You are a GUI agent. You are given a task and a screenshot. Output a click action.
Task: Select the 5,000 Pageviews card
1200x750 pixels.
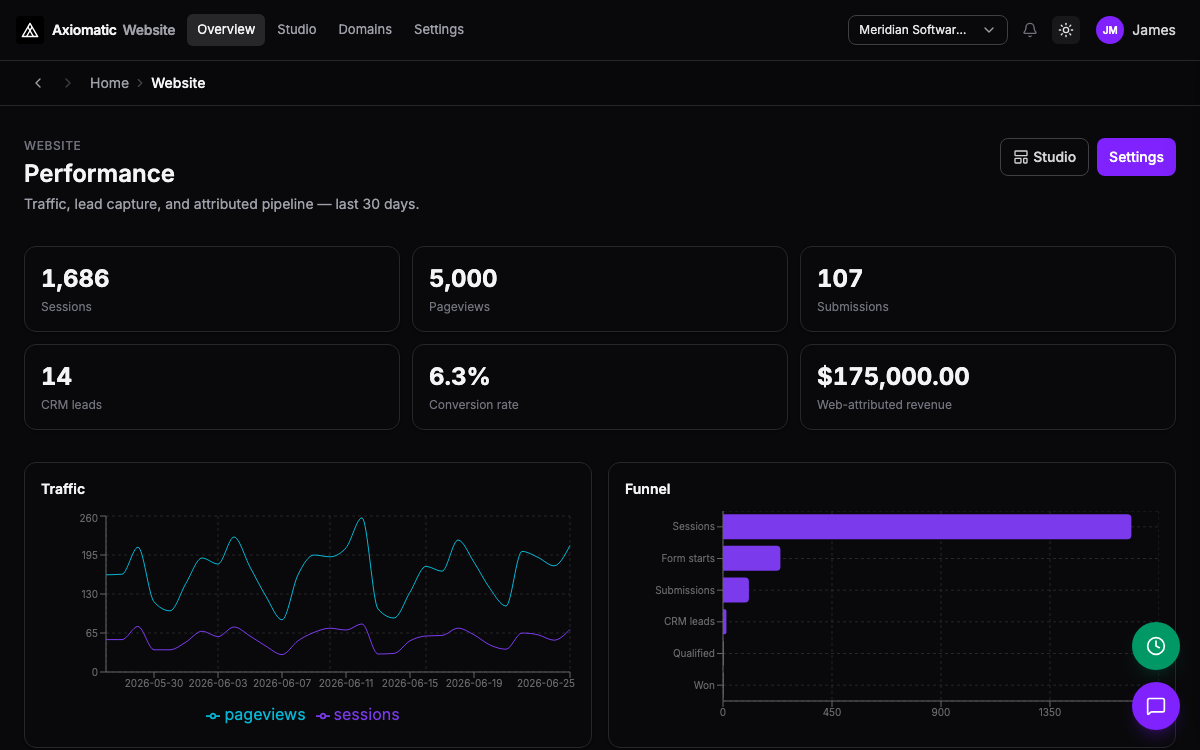600,289
